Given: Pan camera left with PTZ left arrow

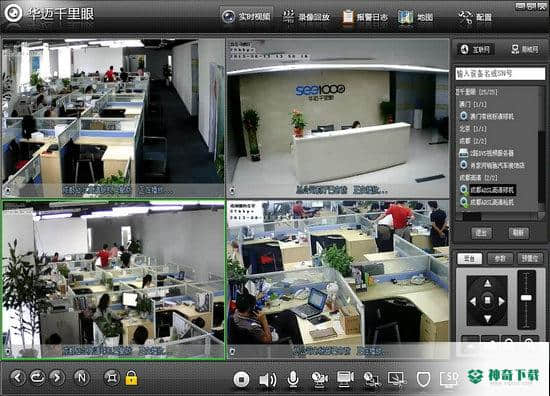Looking at the screenshot, I should click(473, 301).
